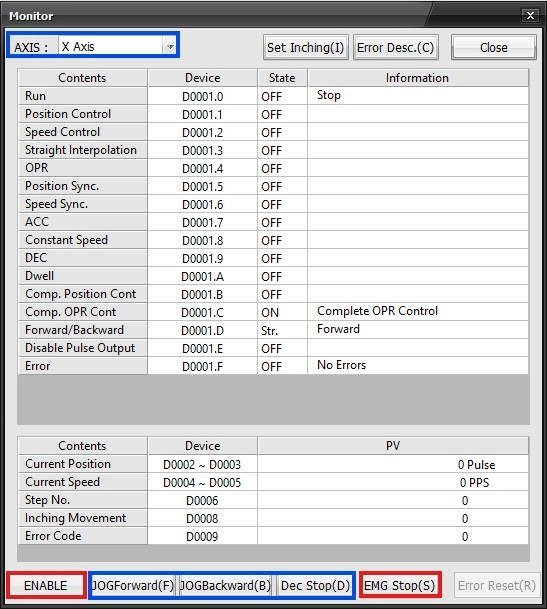Select the Straight Interpolation row label

82,150
